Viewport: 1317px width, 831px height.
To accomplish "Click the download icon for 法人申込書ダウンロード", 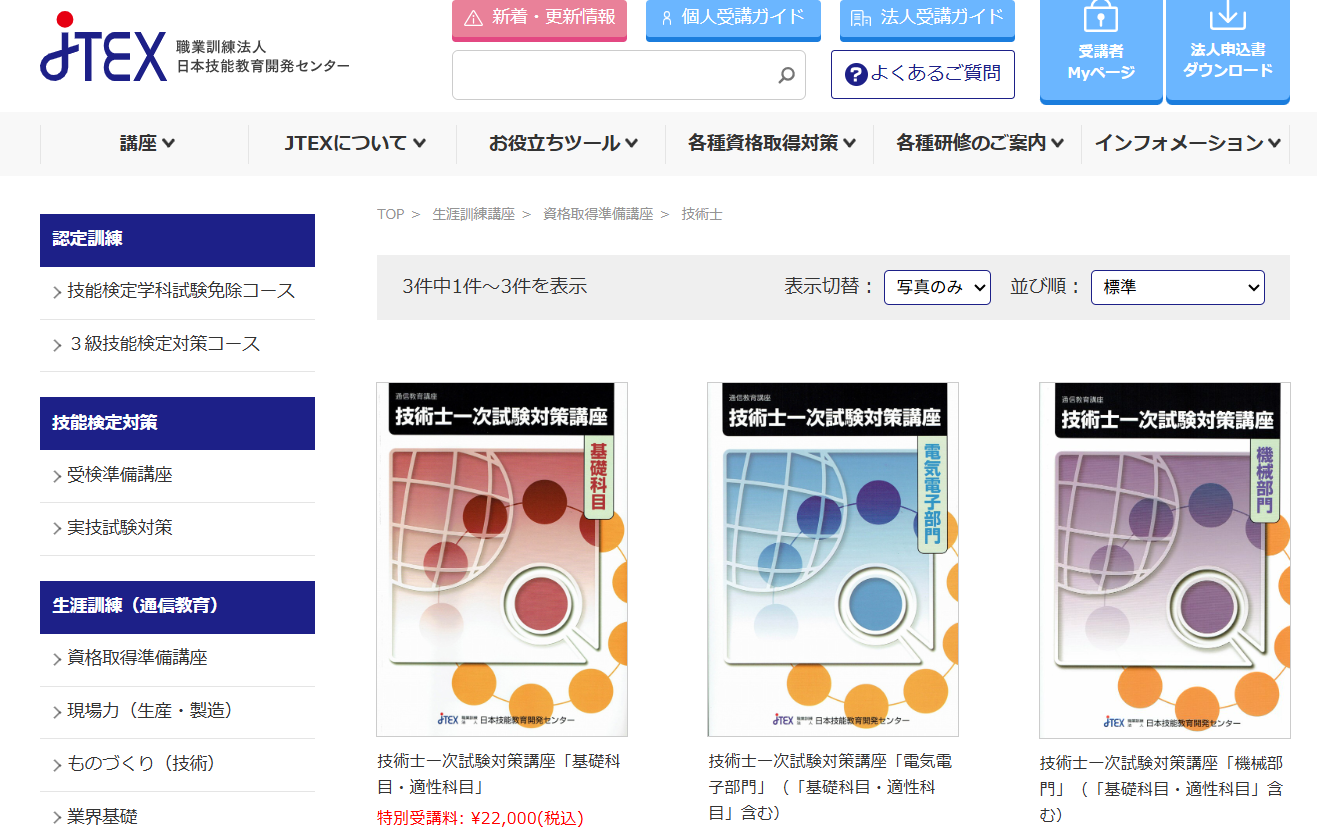I will click(1227, 15).
